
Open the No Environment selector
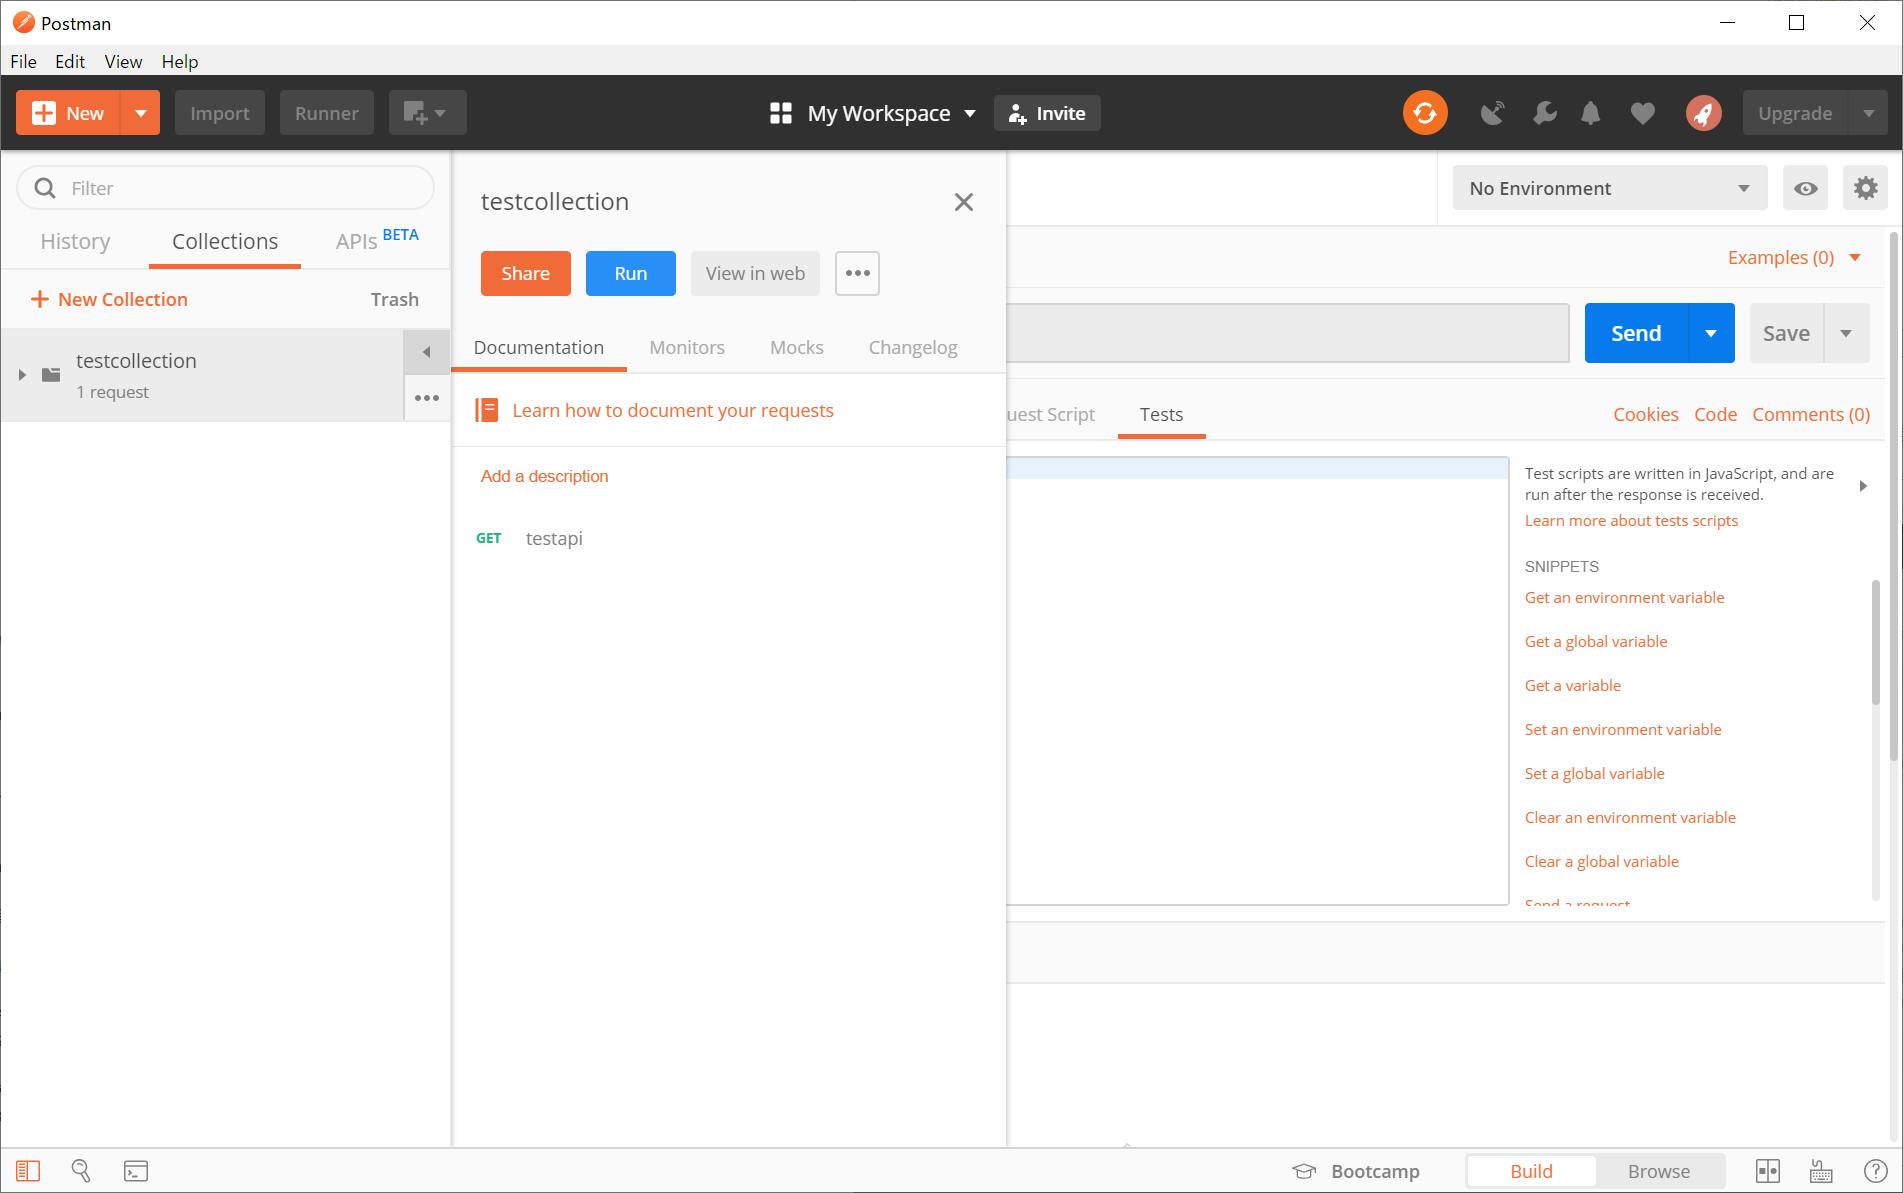coord(1610,188)
